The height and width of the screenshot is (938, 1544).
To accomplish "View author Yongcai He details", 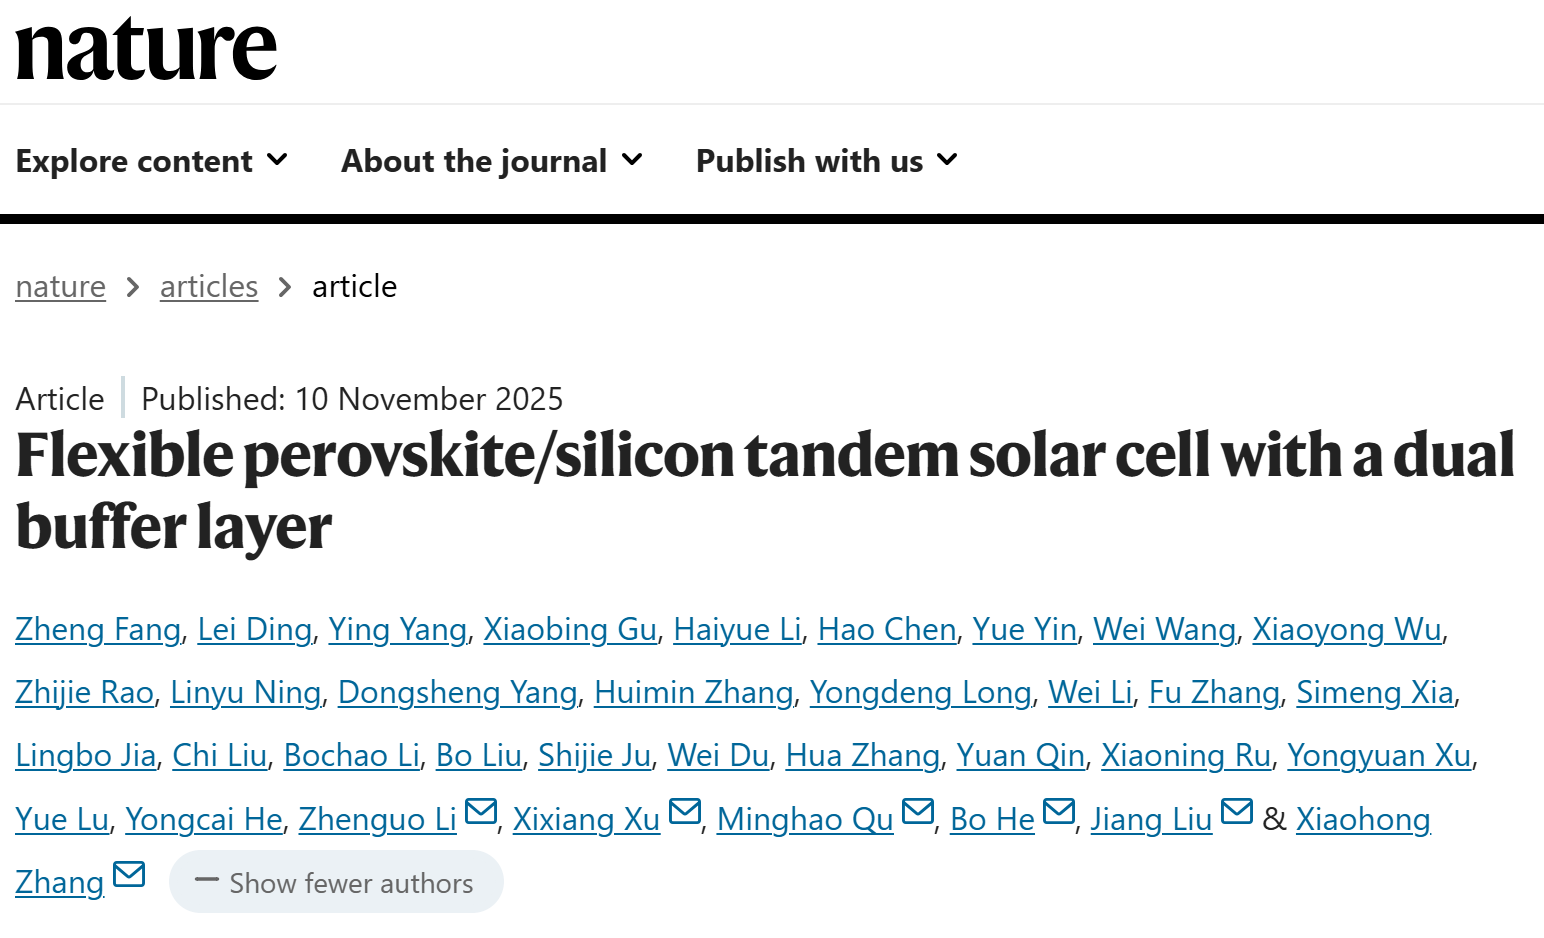I will pos(204,820).
